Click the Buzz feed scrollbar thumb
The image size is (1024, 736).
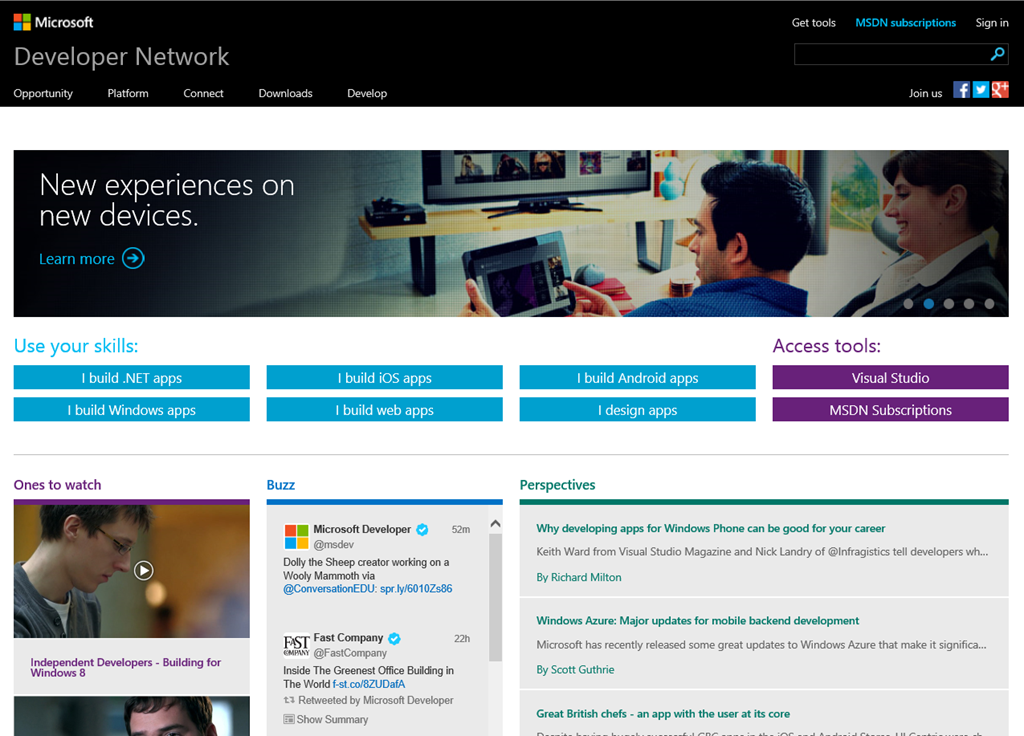[x=495, y=598]
